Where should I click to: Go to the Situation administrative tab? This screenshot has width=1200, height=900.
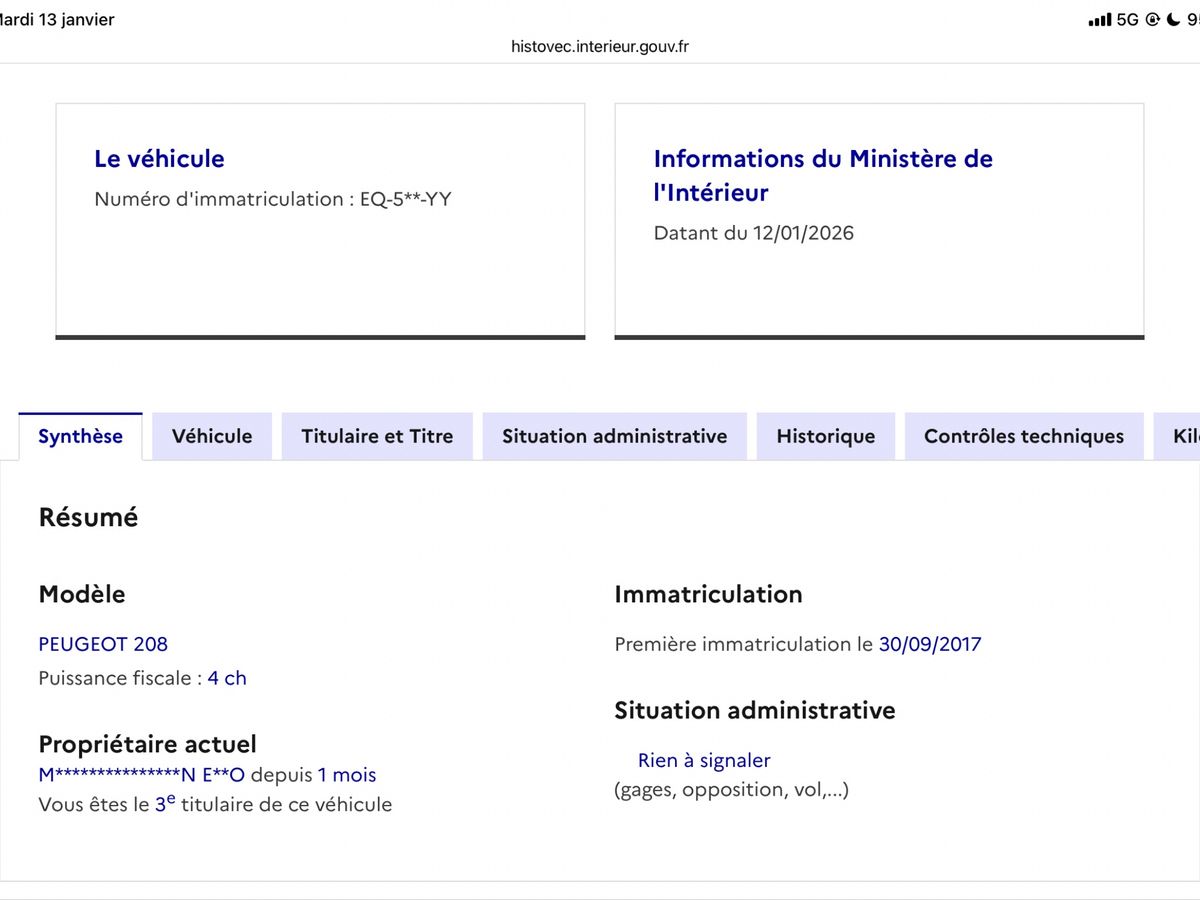[x=614, y=436]
